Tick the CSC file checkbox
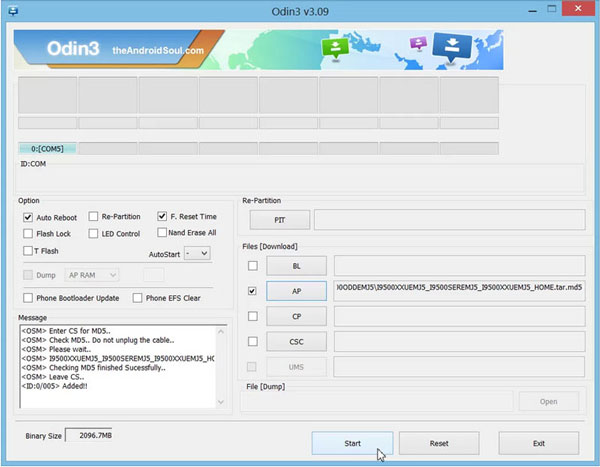600x467 pixels. click(253, 341)
